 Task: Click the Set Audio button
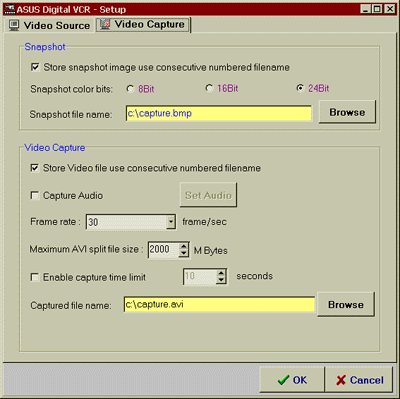pyautogui.click(x=208, y=195)
